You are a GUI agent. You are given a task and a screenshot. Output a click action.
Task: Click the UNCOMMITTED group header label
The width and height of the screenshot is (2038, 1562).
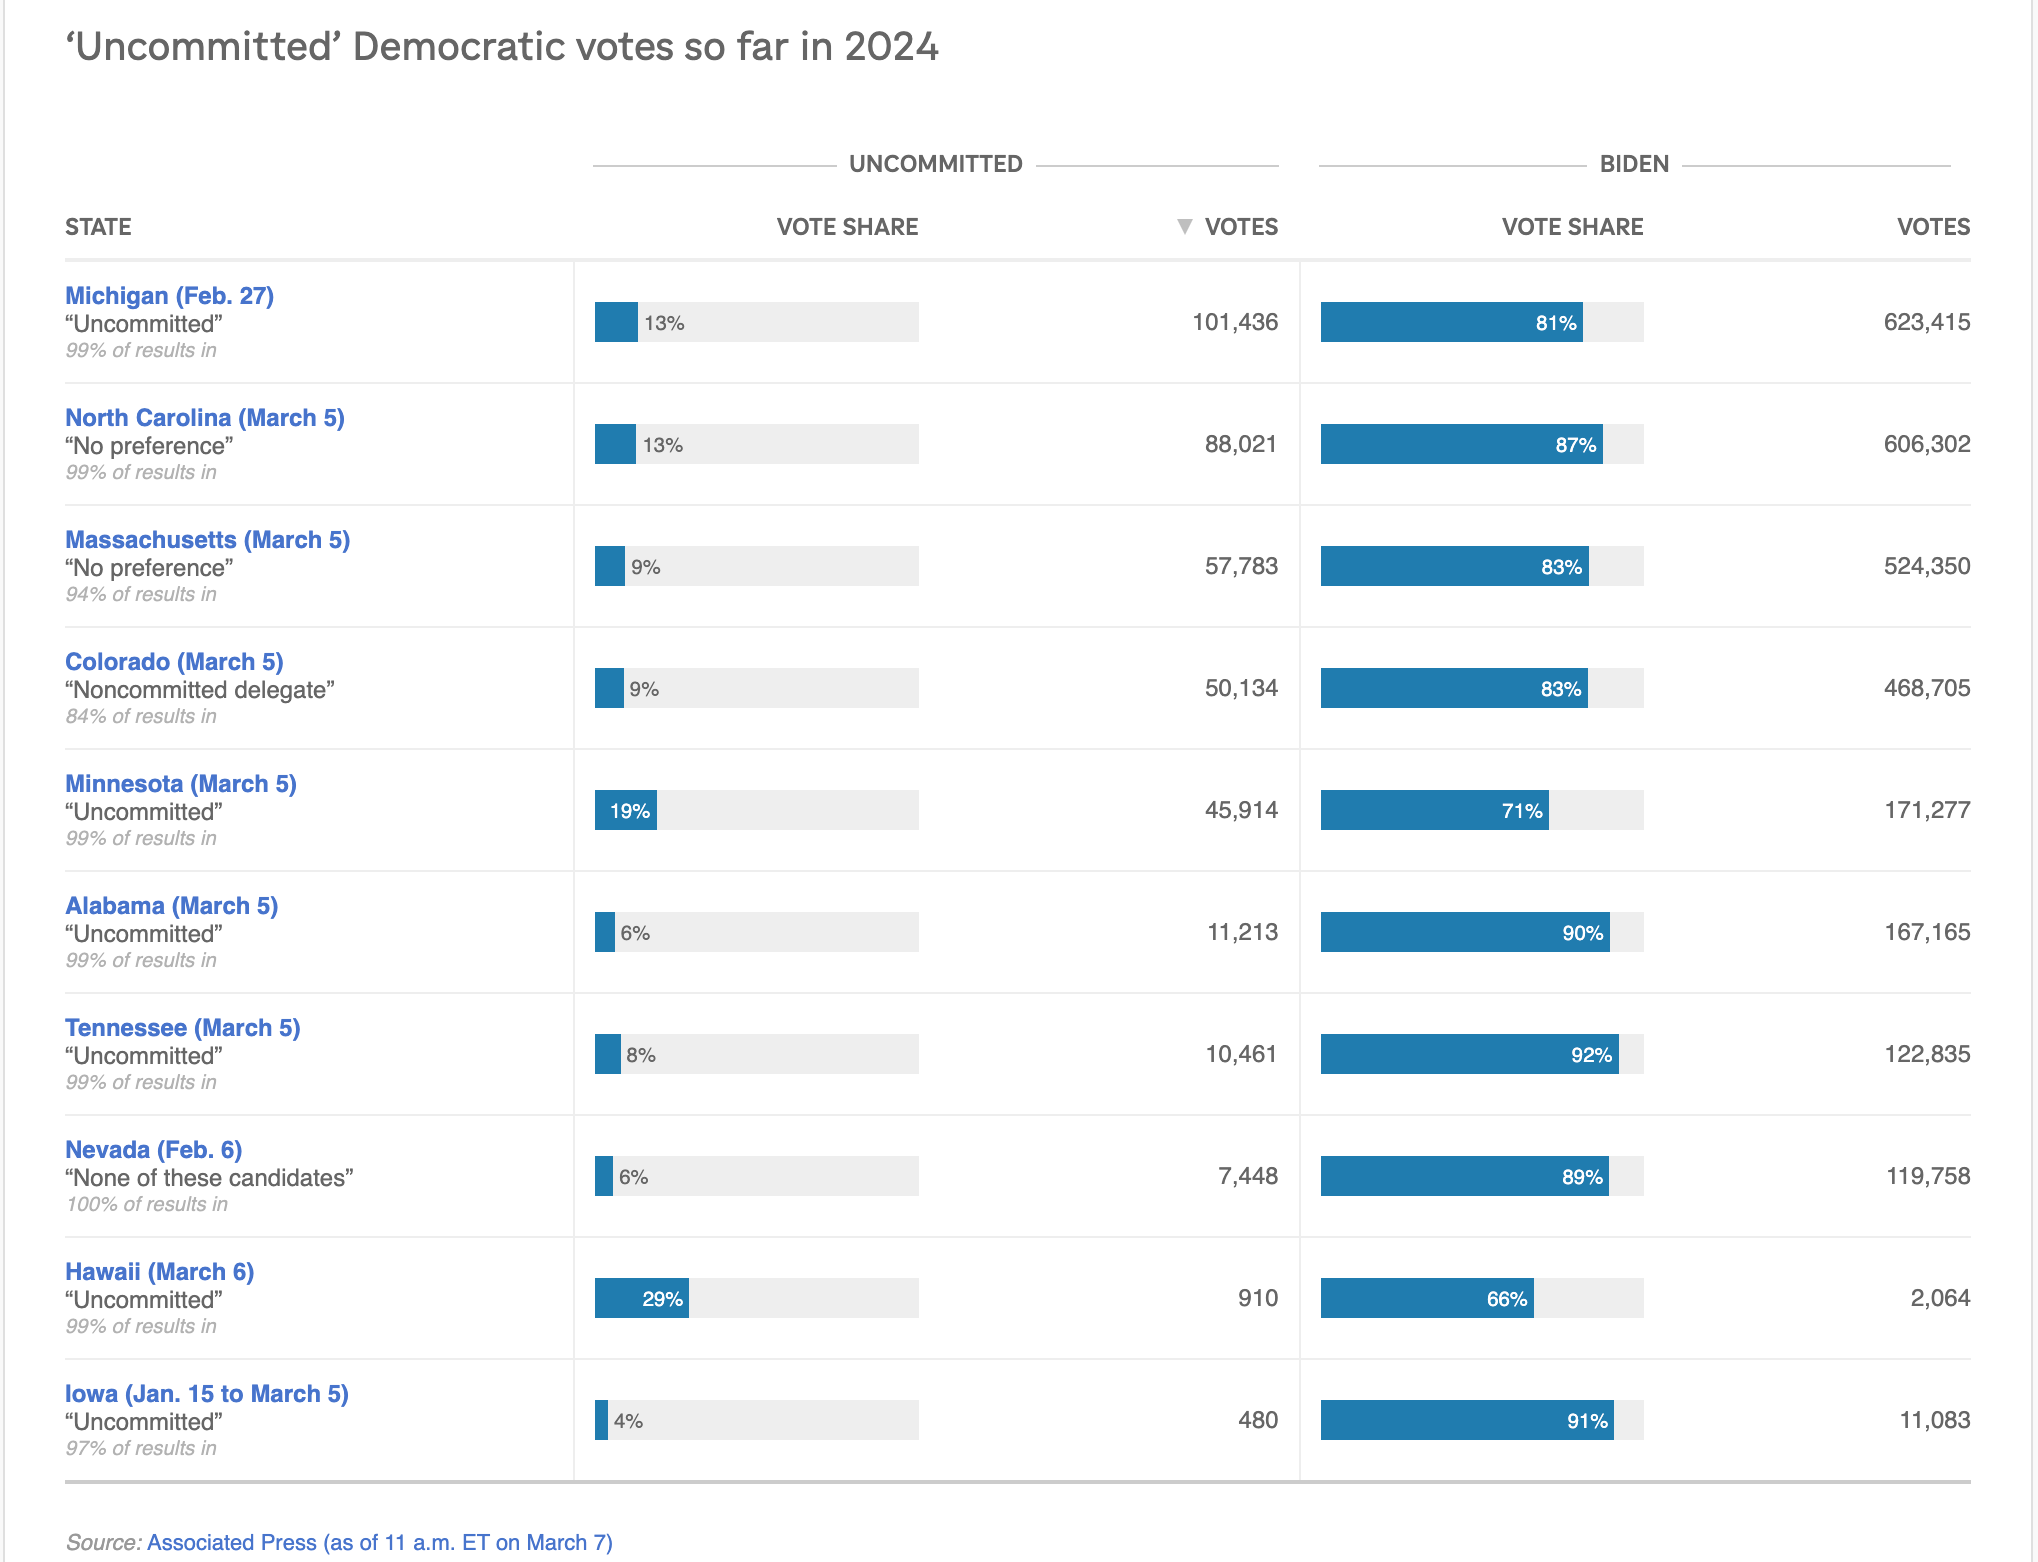pyautogui.click(x=936, y=164)
